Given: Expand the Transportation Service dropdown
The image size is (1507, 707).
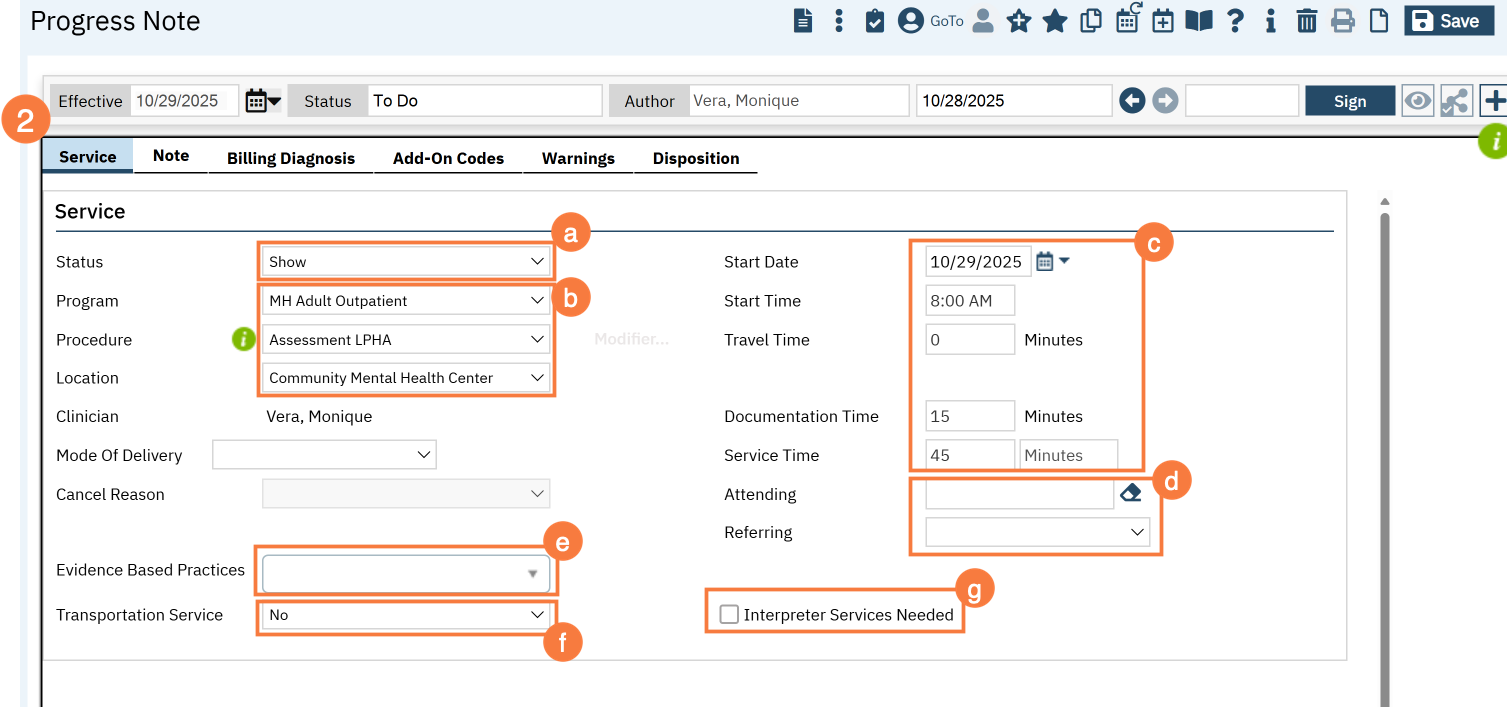Looking at the screenshot, I should point(407,615).
